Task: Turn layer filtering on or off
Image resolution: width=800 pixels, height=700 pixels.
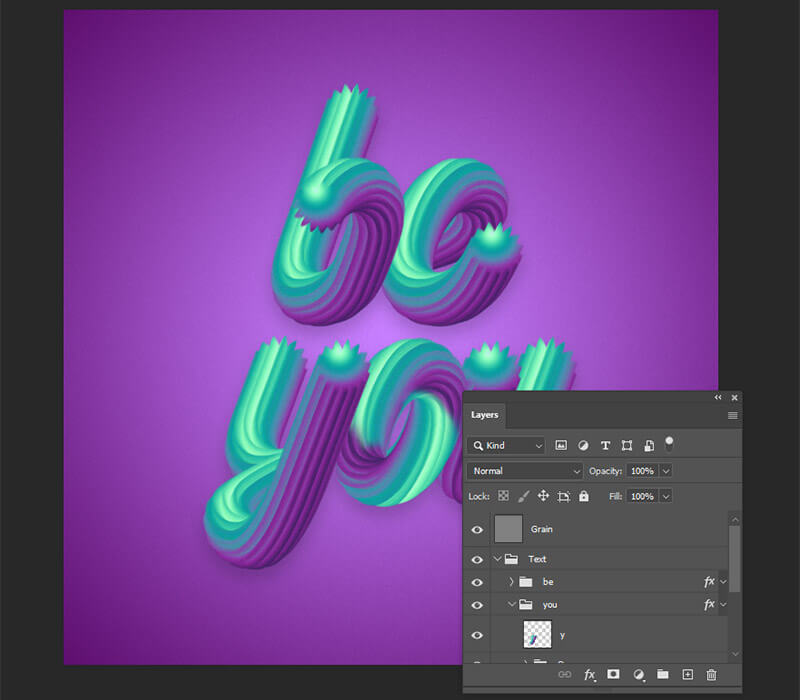Action: pos(669,442)
